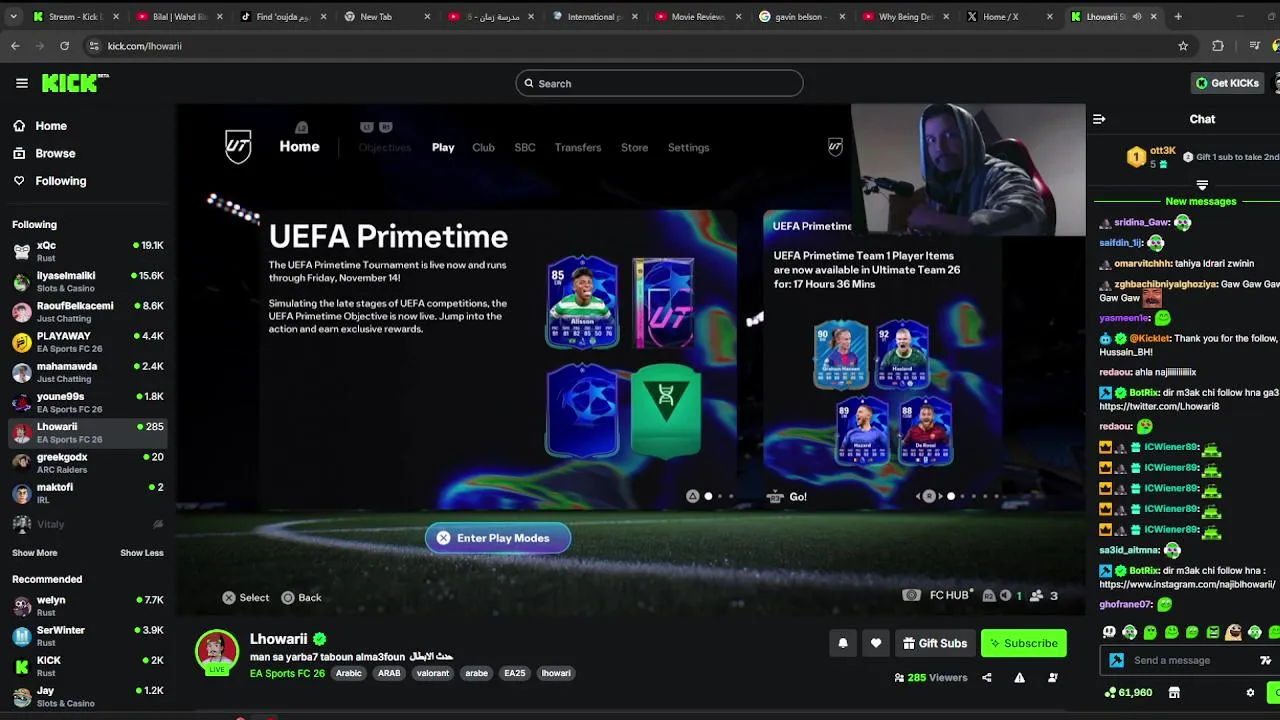Open maktofi channel in sidebar

(88, 493)
